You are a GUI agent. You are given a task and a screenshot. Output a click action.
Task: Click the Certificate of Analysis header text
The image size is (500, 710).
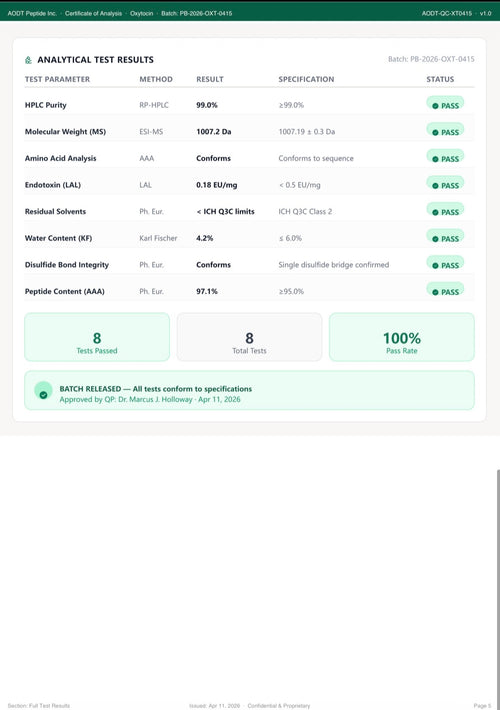coord(93,14)
